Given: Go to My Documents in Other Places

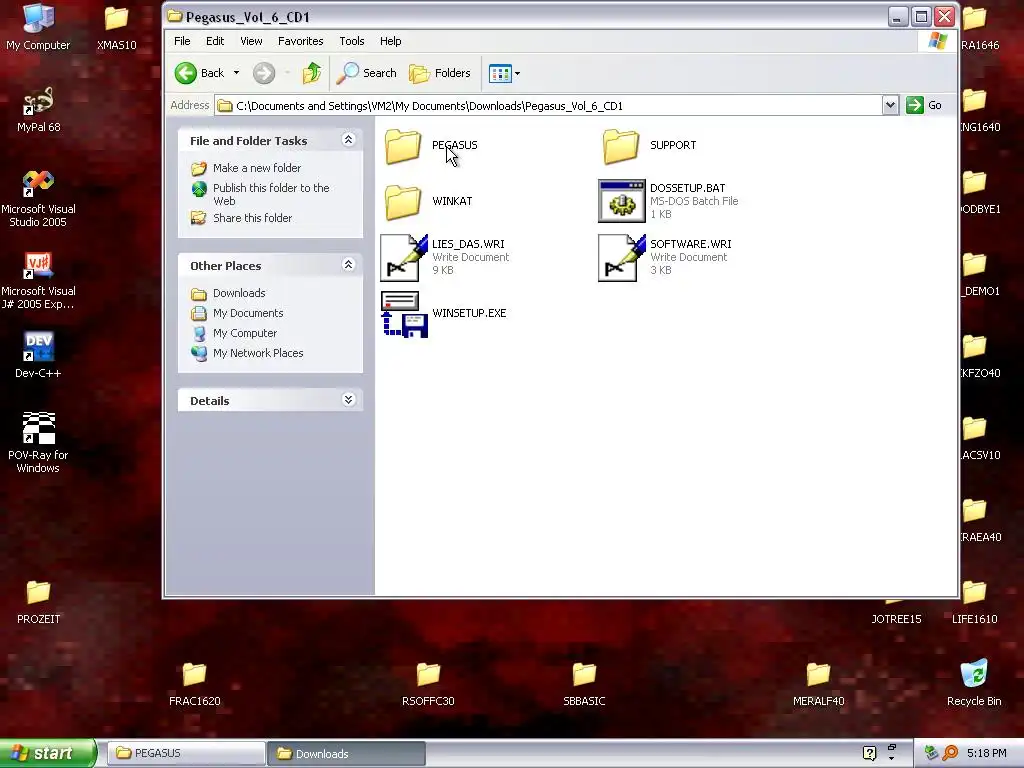Looking at the screenshot, I should coord(248,313).
